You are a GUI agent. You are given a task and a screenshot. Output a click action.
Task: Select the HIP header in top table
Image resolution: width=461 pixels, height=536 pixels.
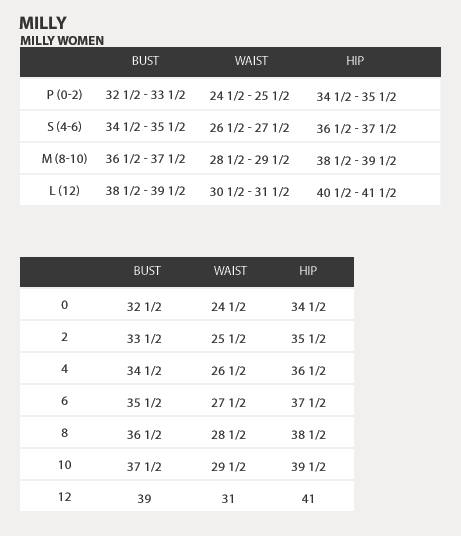click(x=355, y=61)
